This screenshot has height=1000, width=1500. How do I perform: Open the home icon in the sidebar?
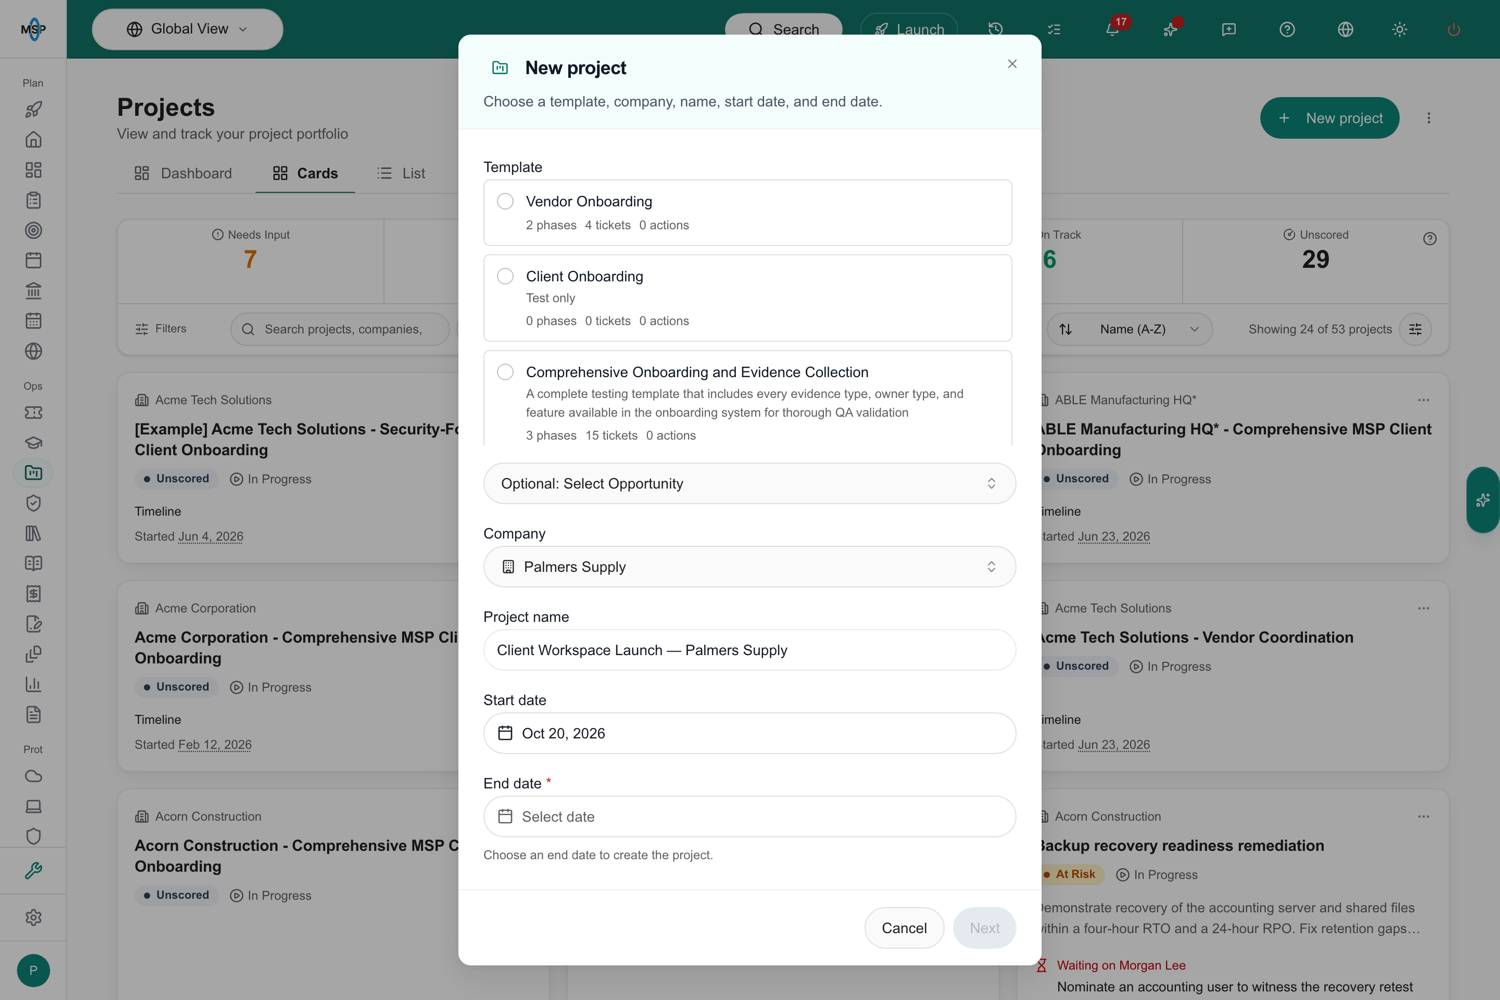(33, 139)
